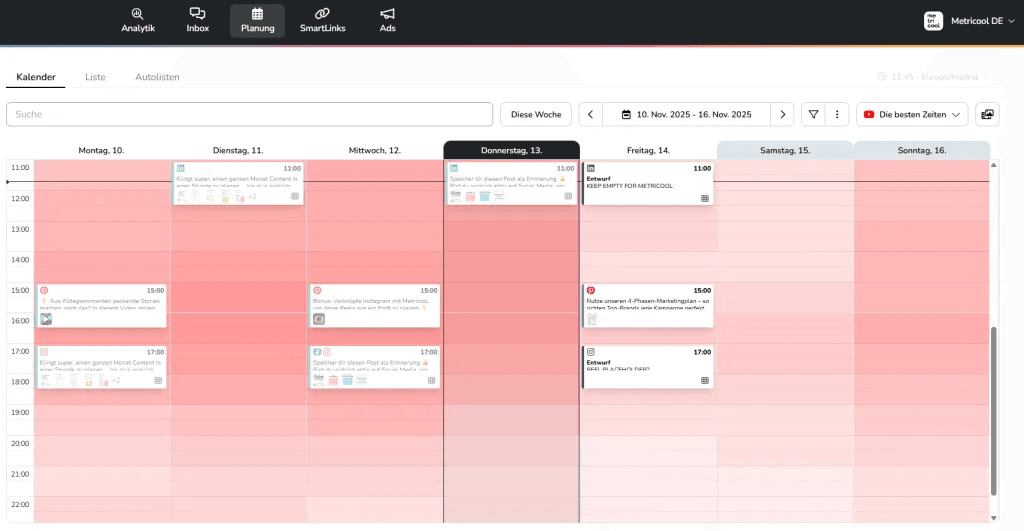1024x531 pixels.
Task: Go to previous week with left arrow
Action: (x=591, y=114)
